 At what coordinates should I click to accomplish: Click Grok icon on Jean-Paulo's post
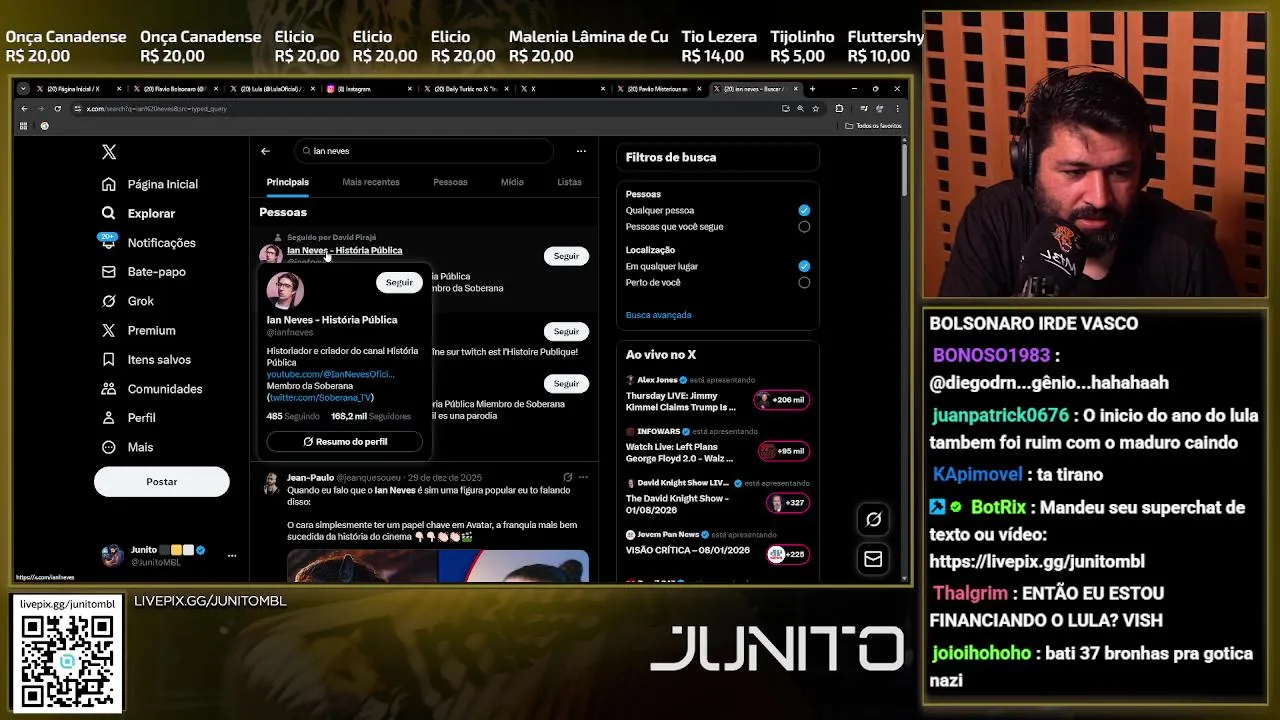568,477
